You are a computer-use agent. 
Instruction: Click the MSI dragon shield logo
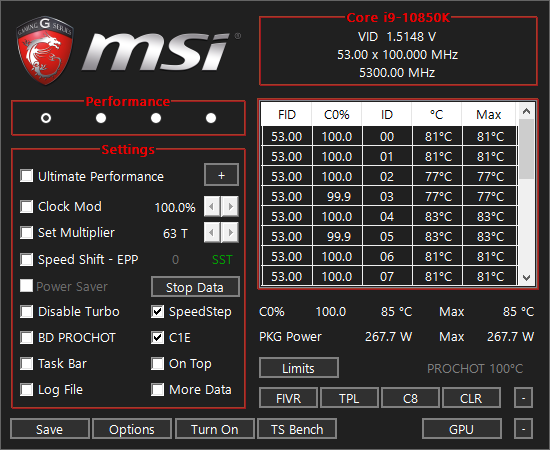45,50
